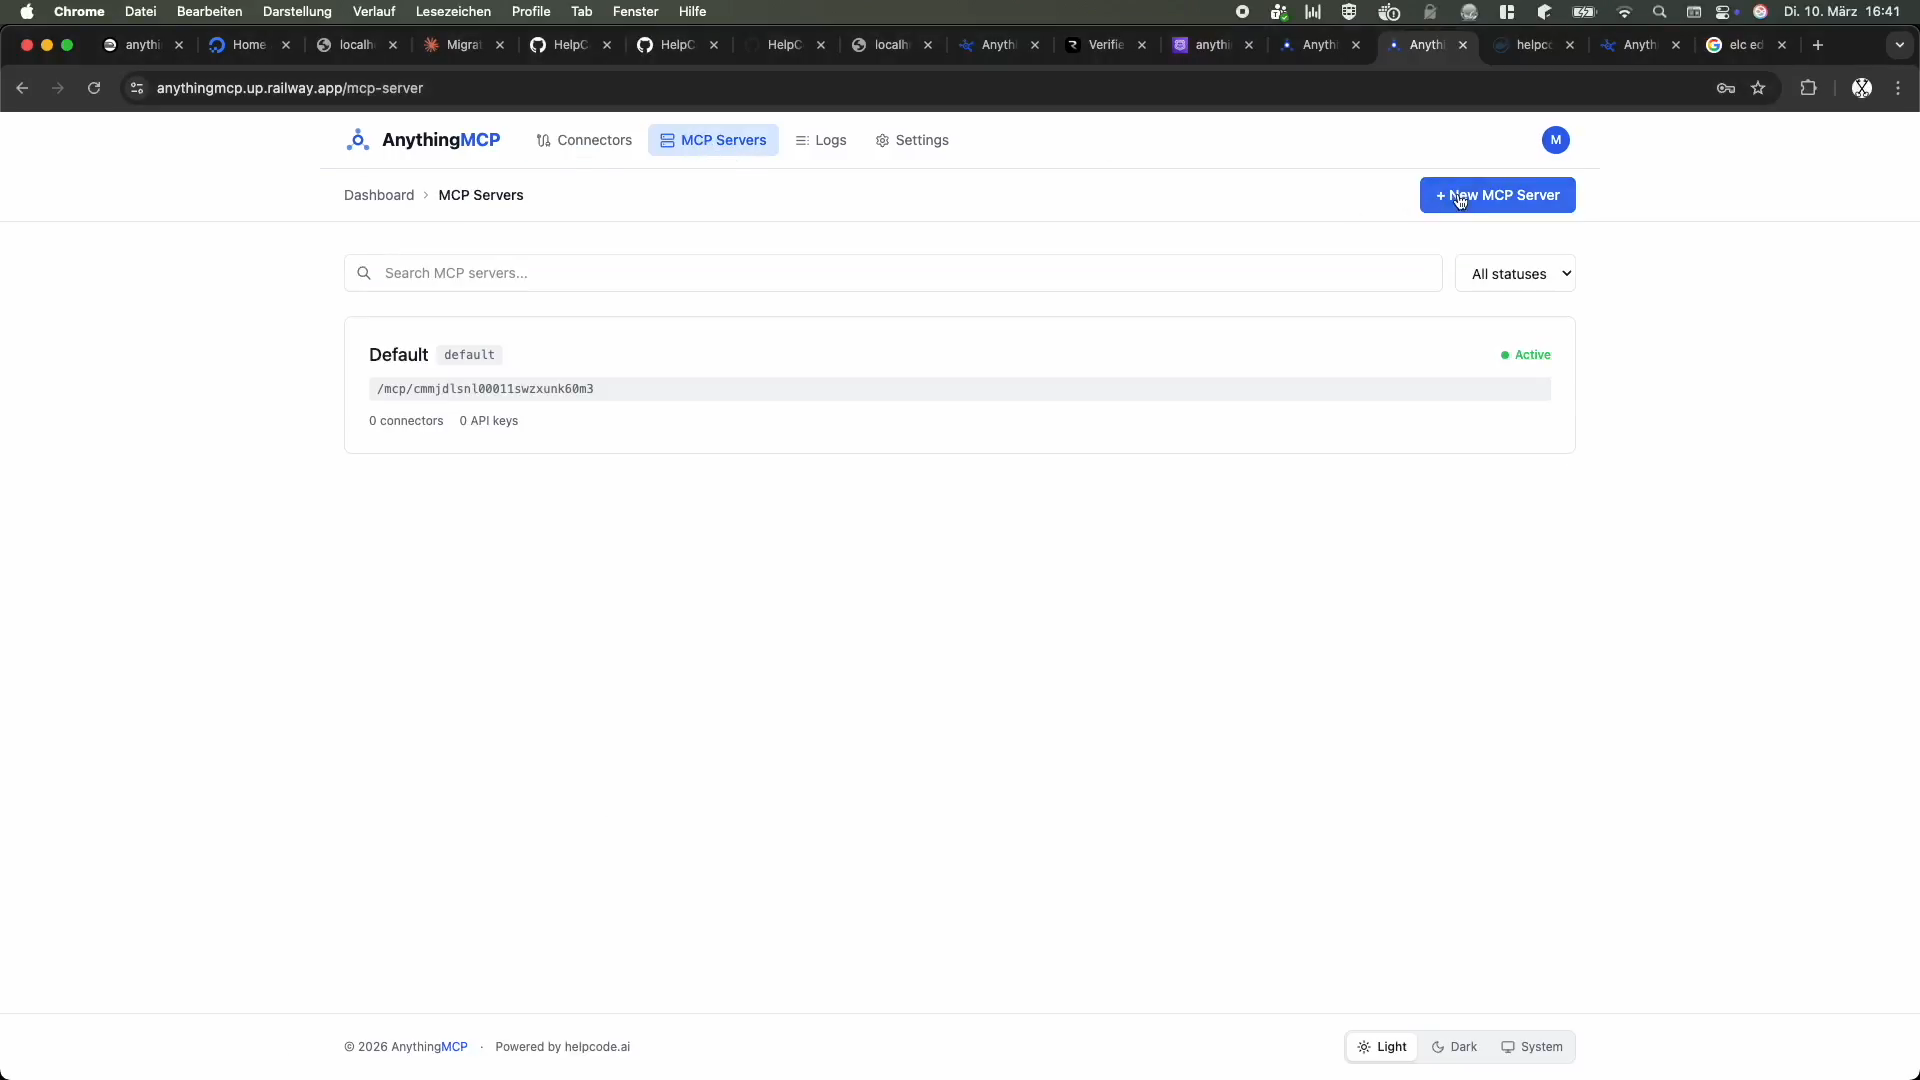
Task: Open the Settings page
Action: (x=912, y=140)
